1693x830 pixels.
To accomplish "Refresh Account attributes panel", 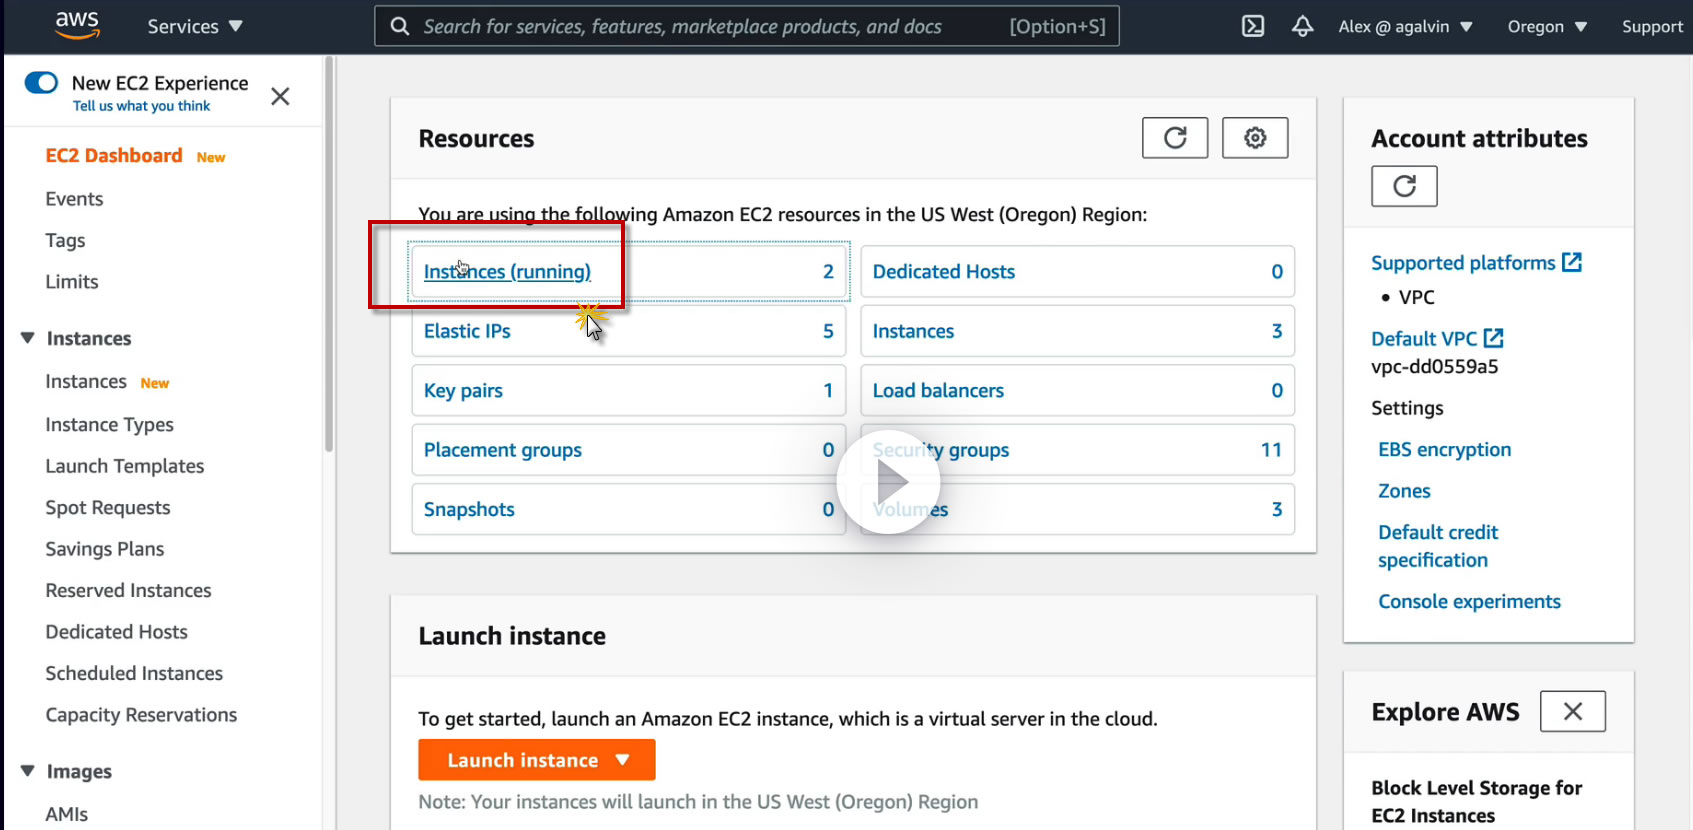I will (x=1404, y=186).
